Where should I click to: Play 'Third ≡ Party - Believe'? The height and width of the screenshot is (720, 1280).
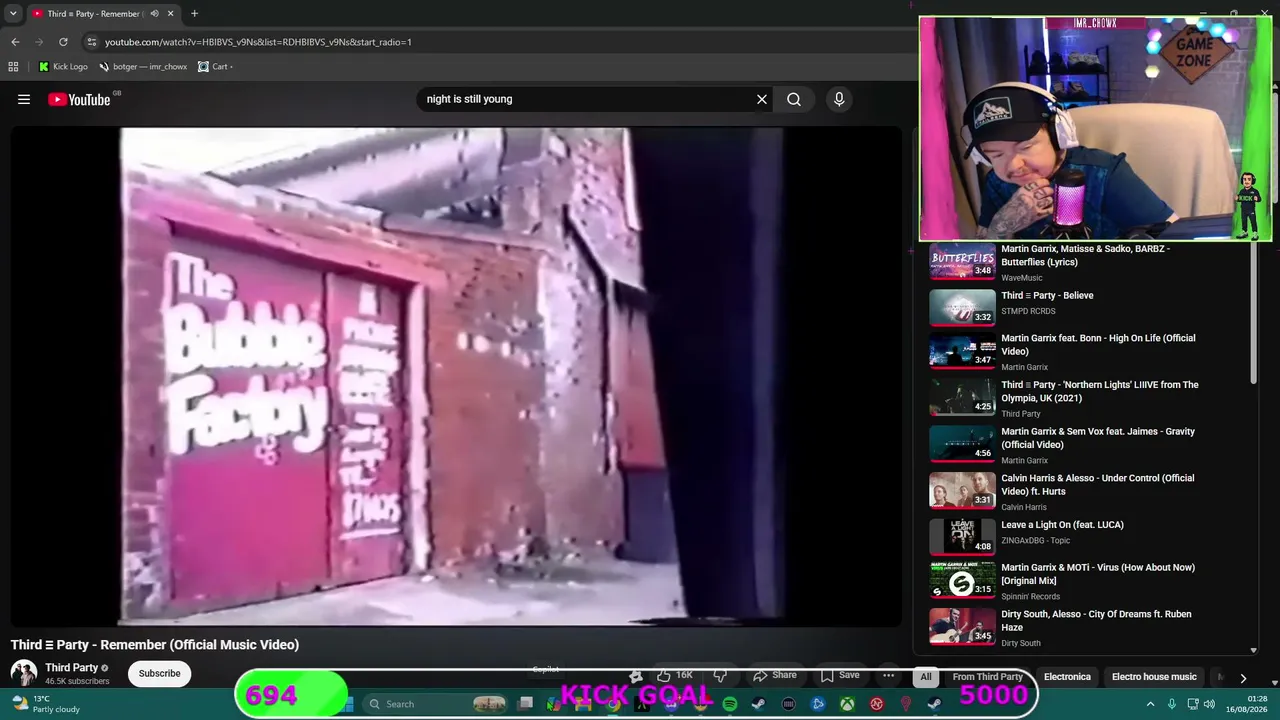tap(1047, 296)
